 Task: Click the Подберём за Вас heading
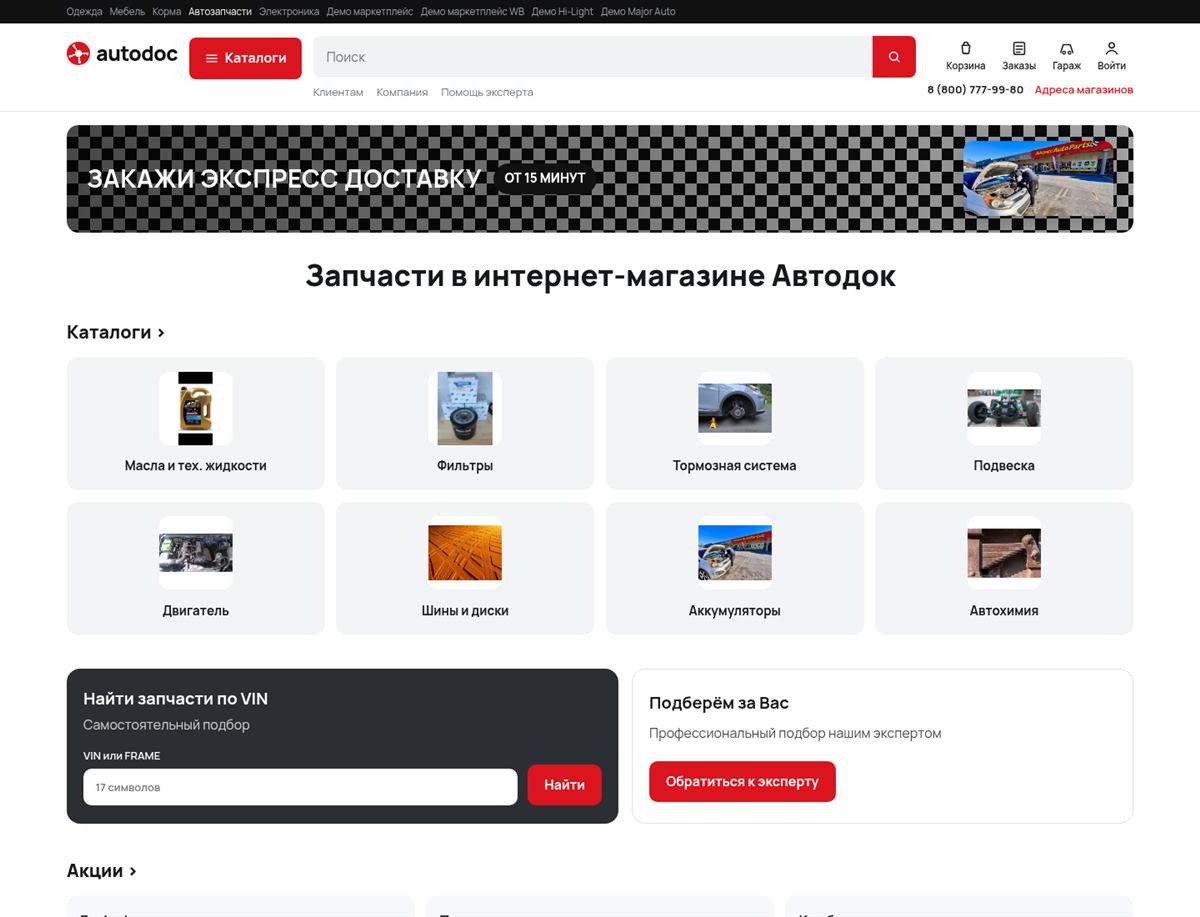pyautogui.click(x=719, y=703)
